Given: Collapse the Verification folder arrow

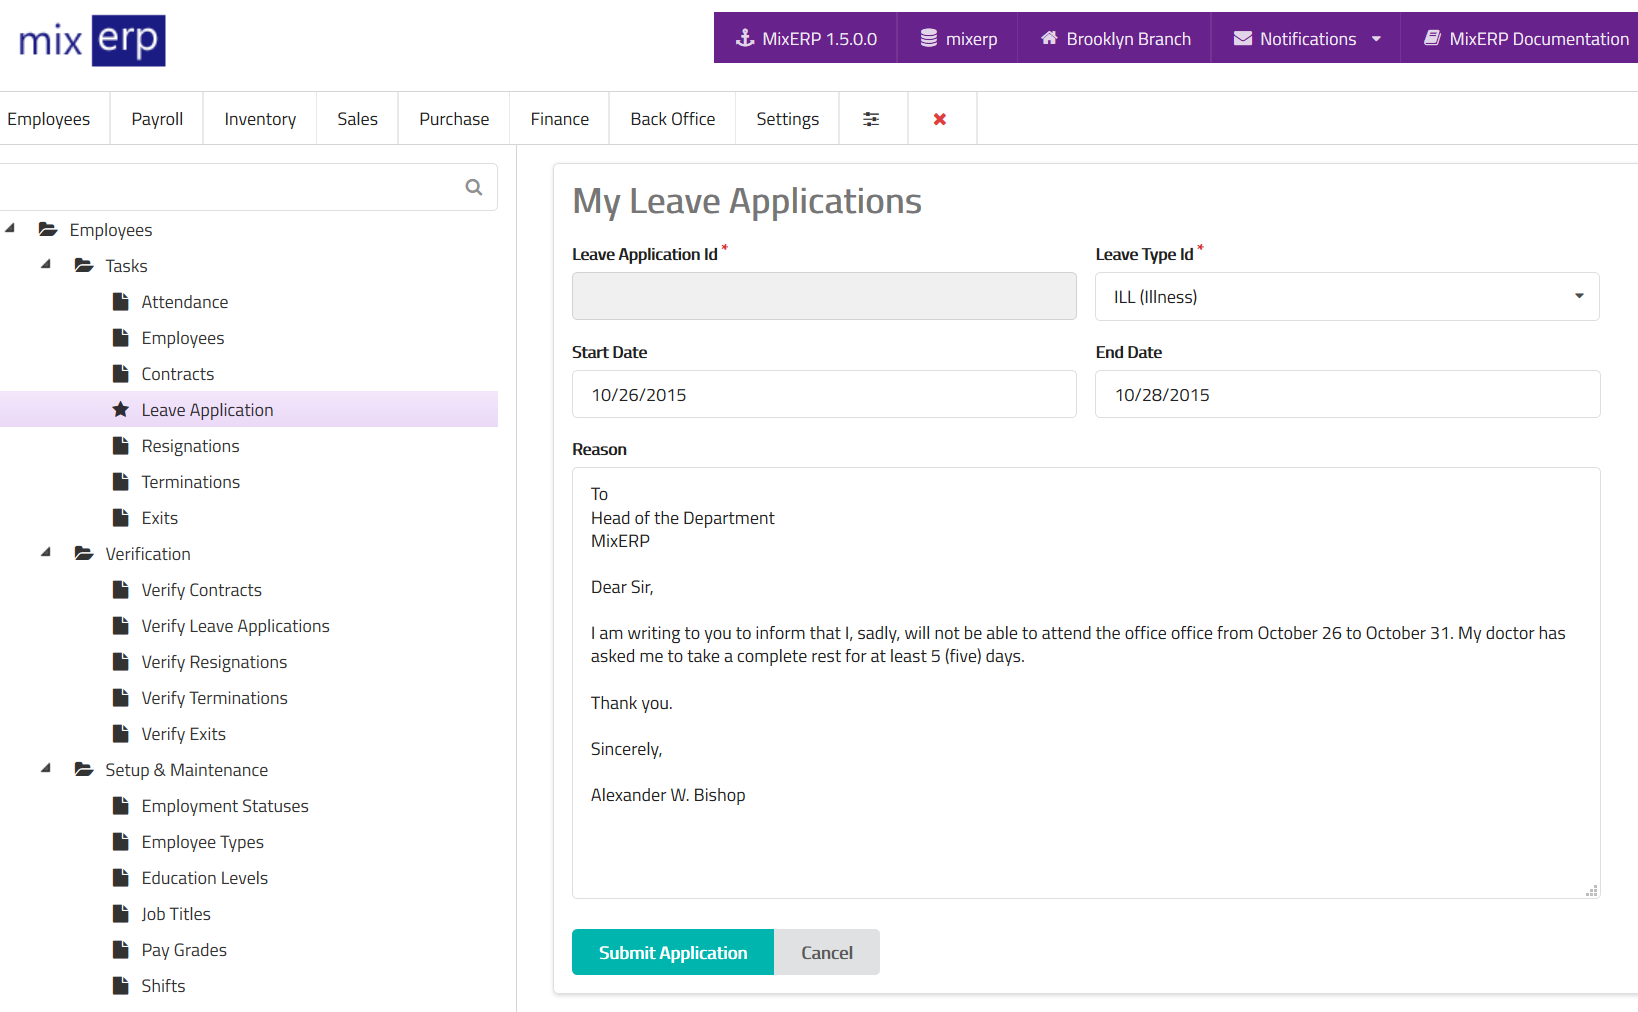Looking at the screenshot, I should (x=46, y=553).
